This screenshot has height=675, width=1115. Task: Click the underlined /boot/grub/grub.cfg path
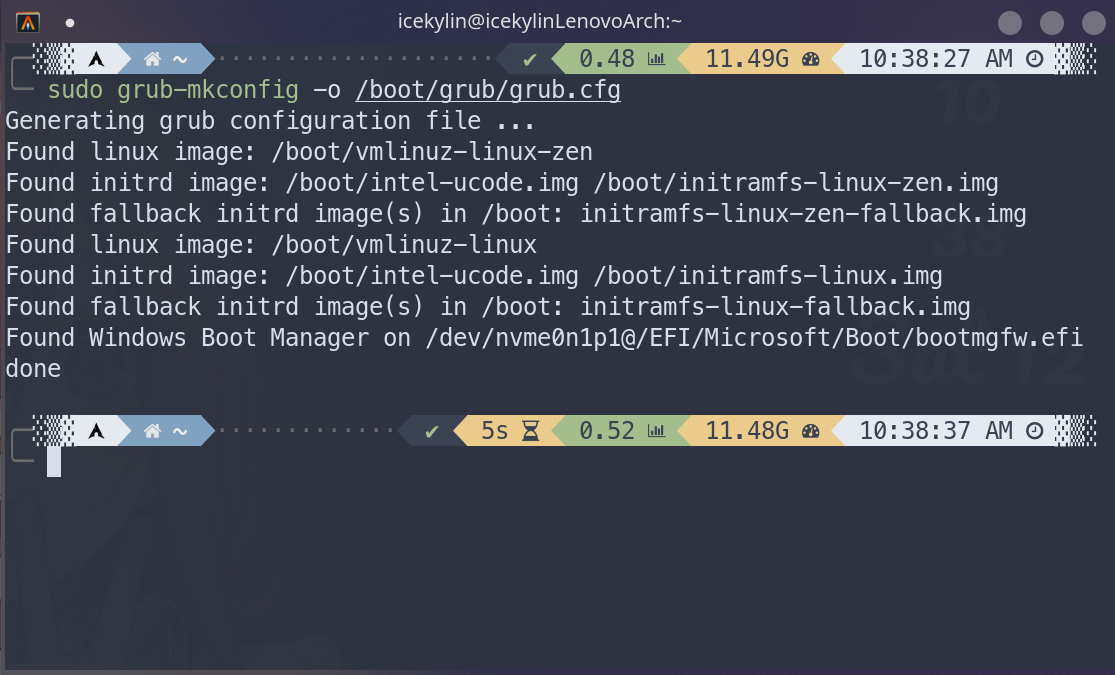pyautogui.click(x=487, y=91)
